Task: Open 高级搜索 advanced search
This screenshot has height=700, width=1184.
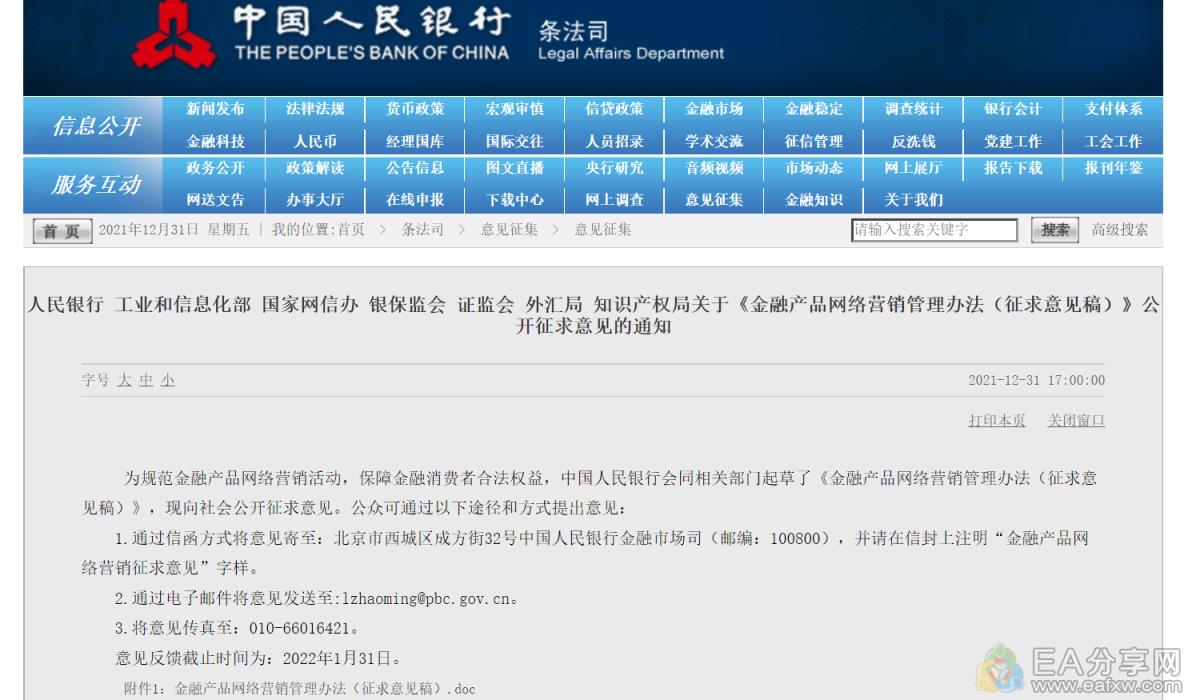Action: [x=1119, y=230]
